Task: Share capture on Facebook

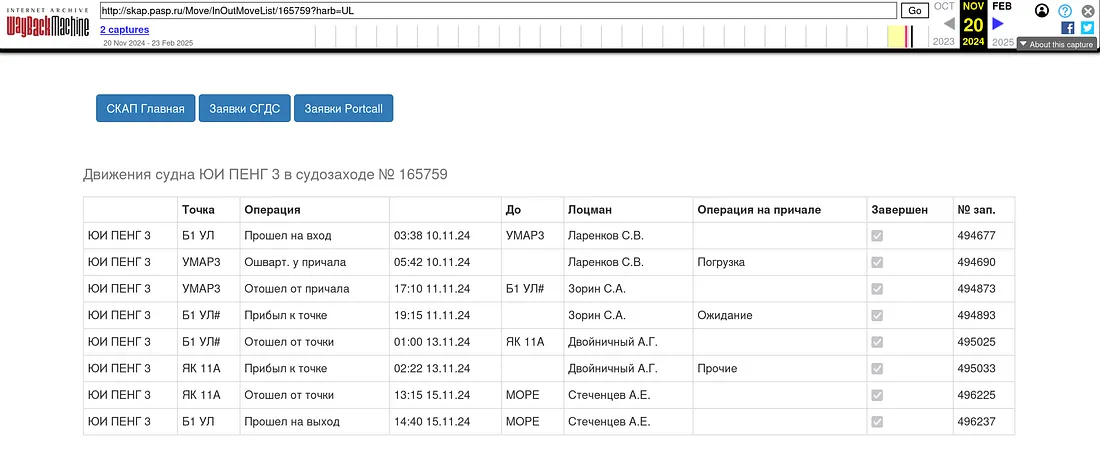Action: tap(1067, 28)
